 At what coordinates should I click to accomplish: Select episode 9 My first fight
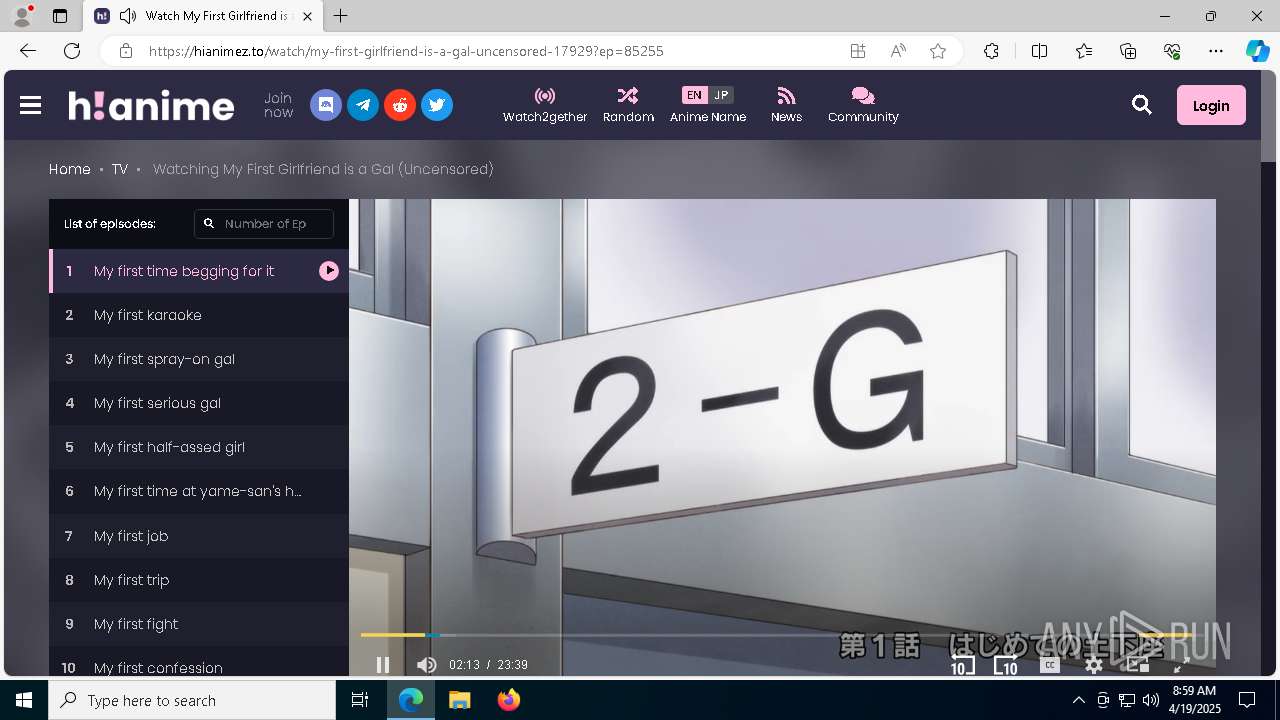point(199,624)
